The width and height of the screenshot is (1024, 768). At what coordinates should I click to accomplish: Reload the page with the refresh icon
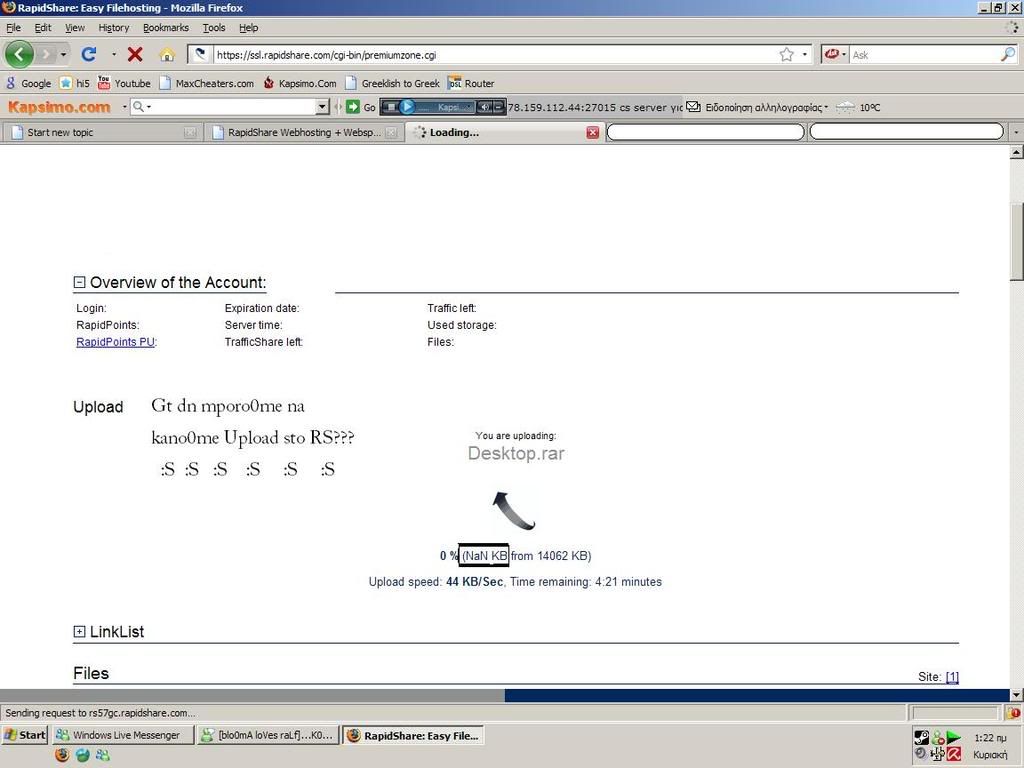click(x=89, y=54)
